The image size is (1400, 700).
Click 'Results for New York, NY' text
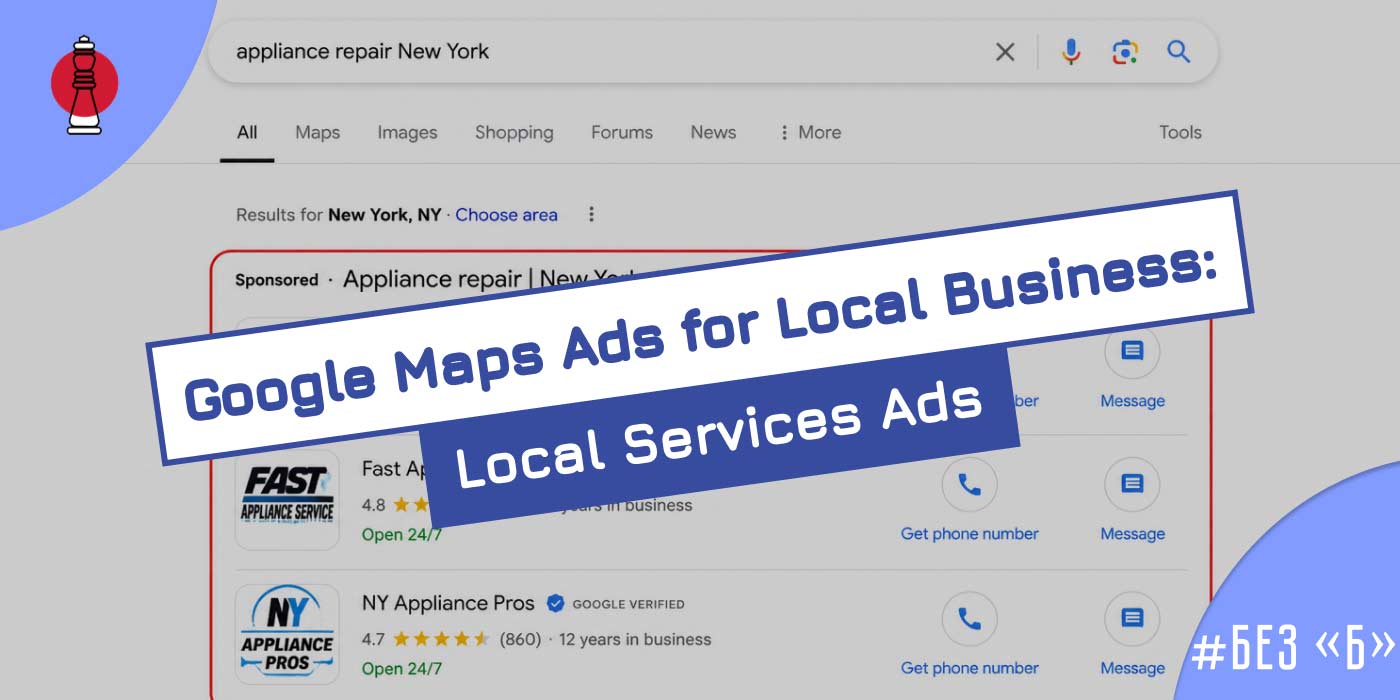point(338,215)
